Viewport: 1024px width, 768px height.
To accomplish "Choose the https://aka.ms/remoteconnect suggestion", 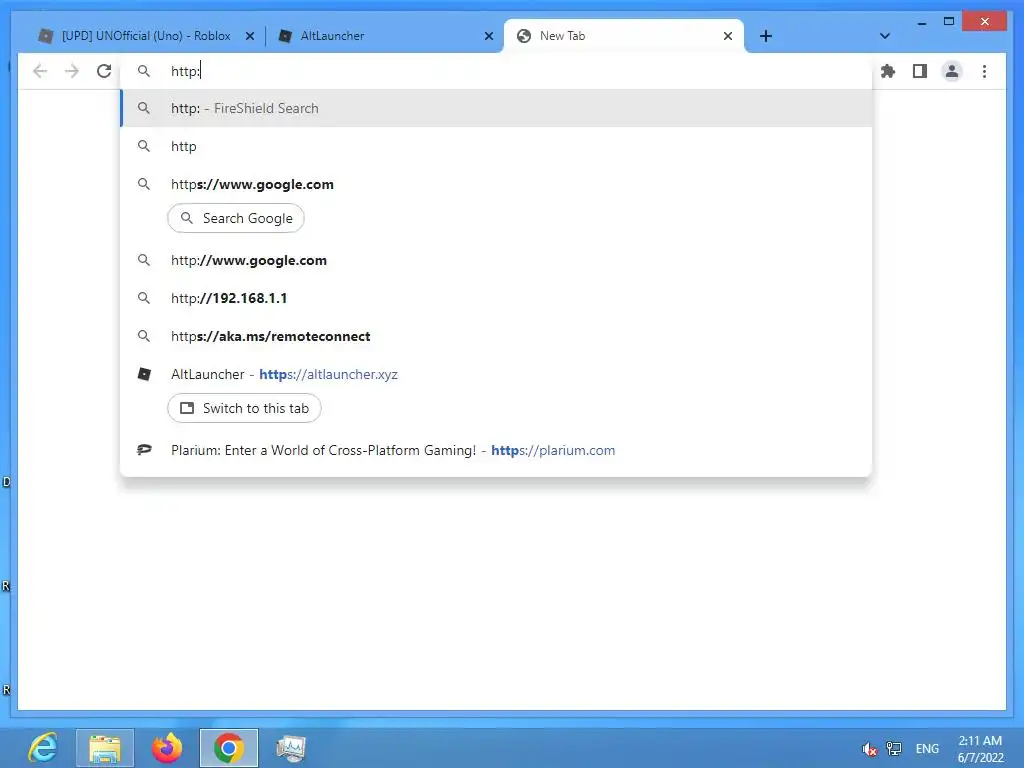I will [496, 336].
